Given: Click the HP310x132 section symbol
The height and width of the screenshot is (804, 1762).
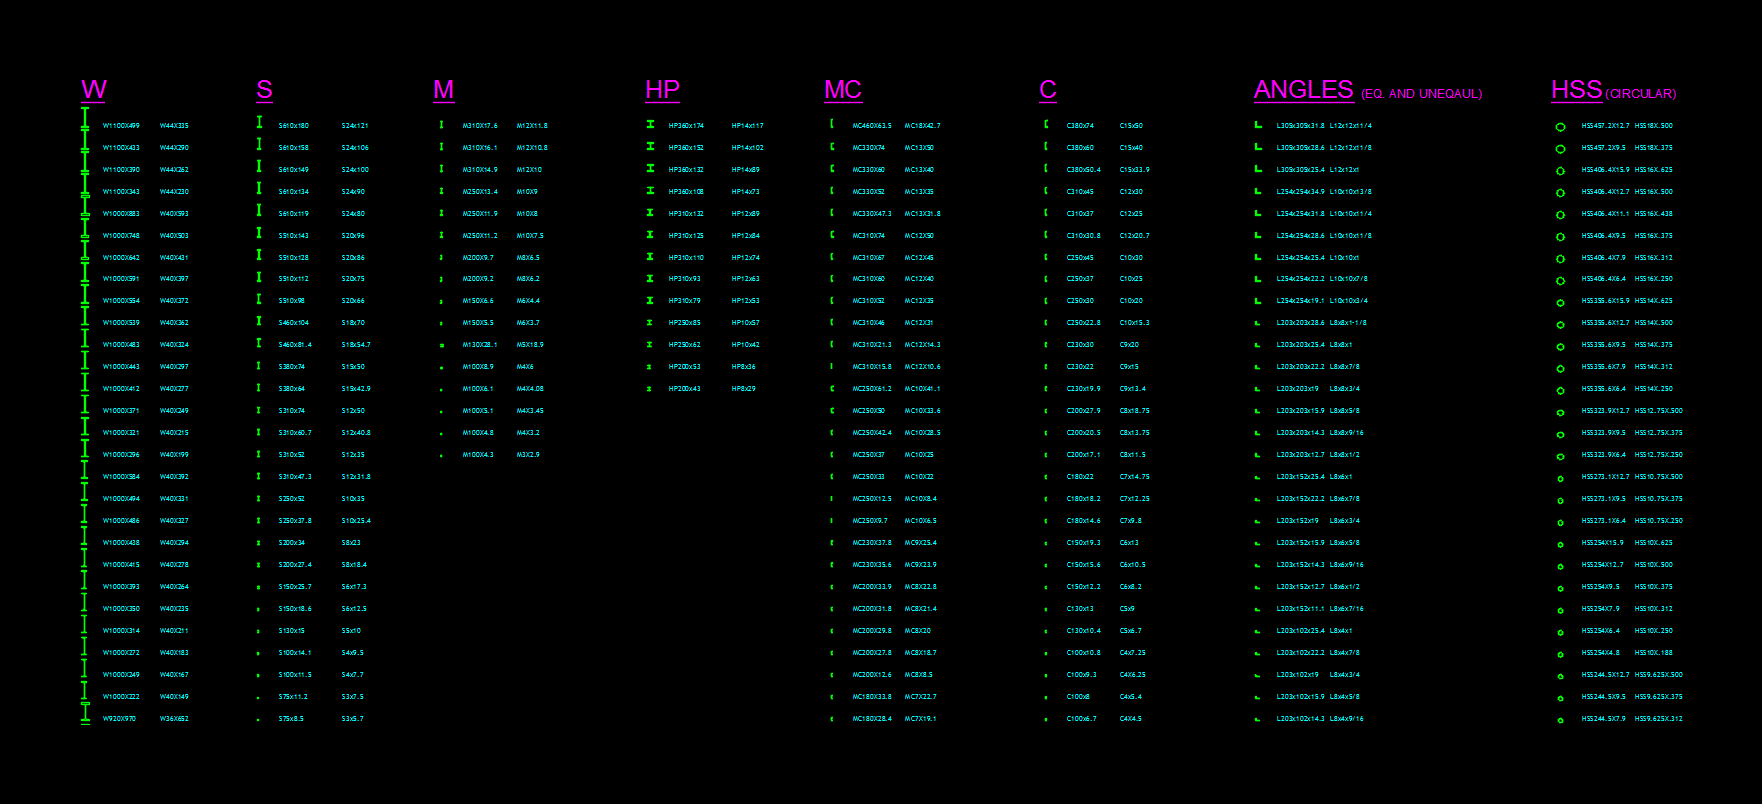Looking at the screenshot, I should coord(650,213).
